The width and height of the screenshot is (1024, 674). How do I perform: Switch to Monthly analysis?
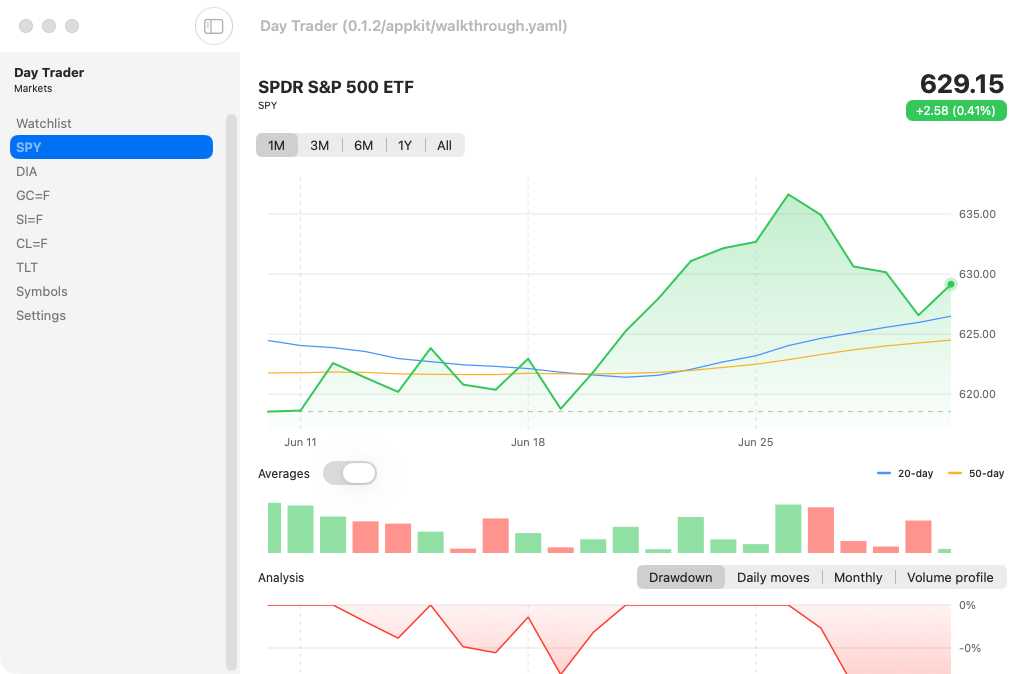[858, 577]
